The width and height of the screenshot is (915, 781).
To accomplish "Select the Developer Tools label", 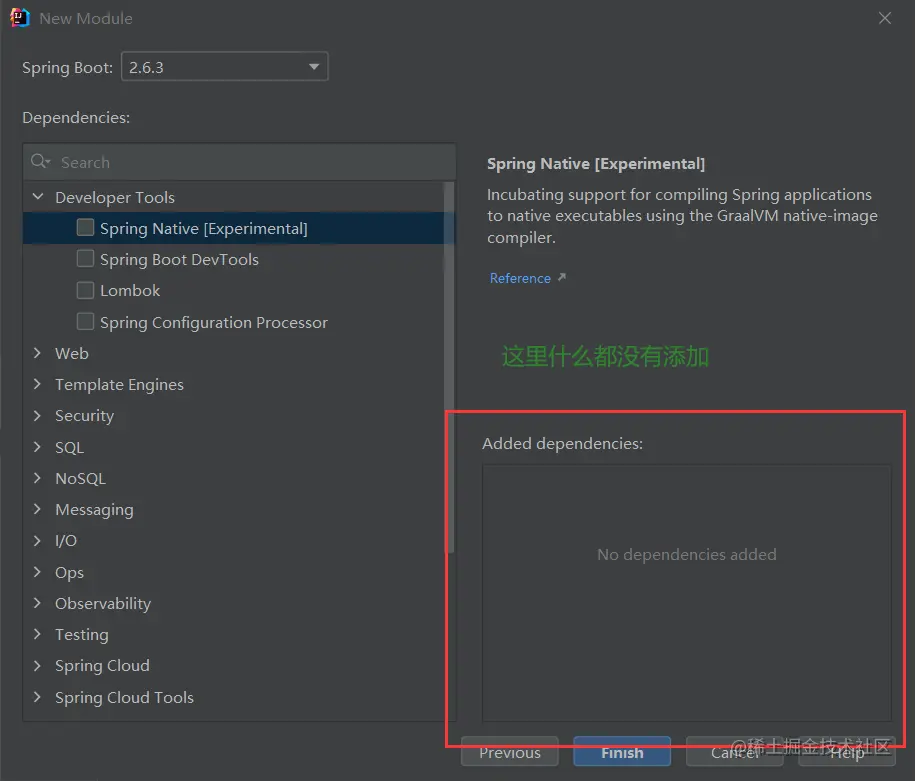I will pos(115,197).
